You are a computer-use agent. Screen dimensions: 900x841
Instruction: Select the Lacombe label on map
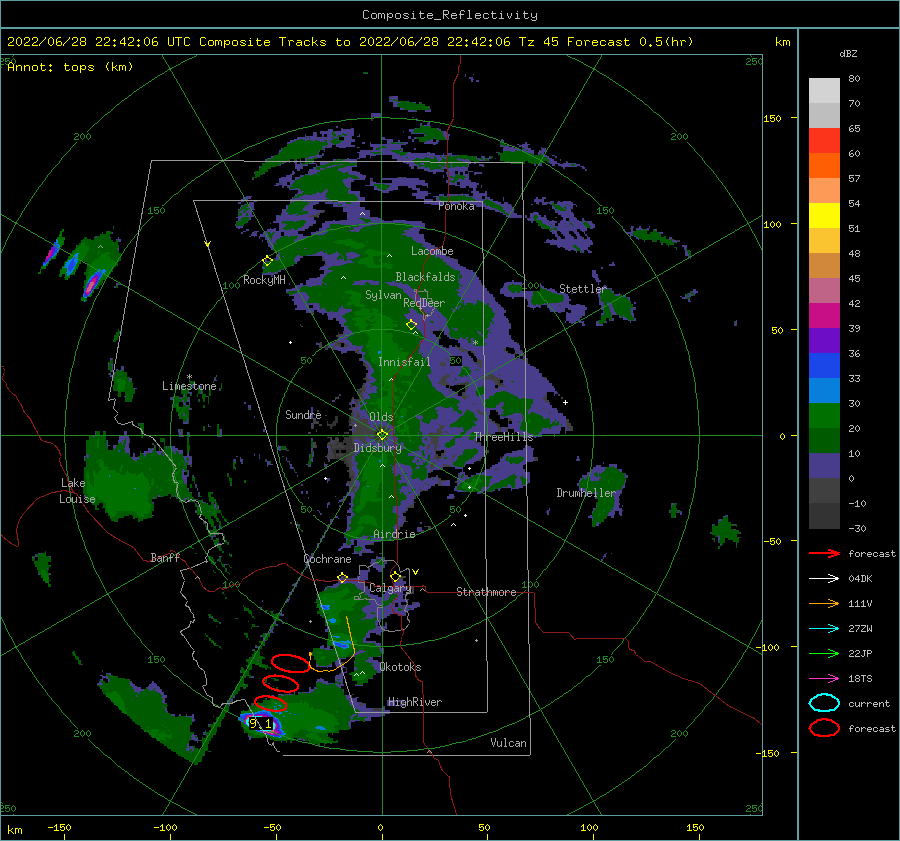point(432,251)
